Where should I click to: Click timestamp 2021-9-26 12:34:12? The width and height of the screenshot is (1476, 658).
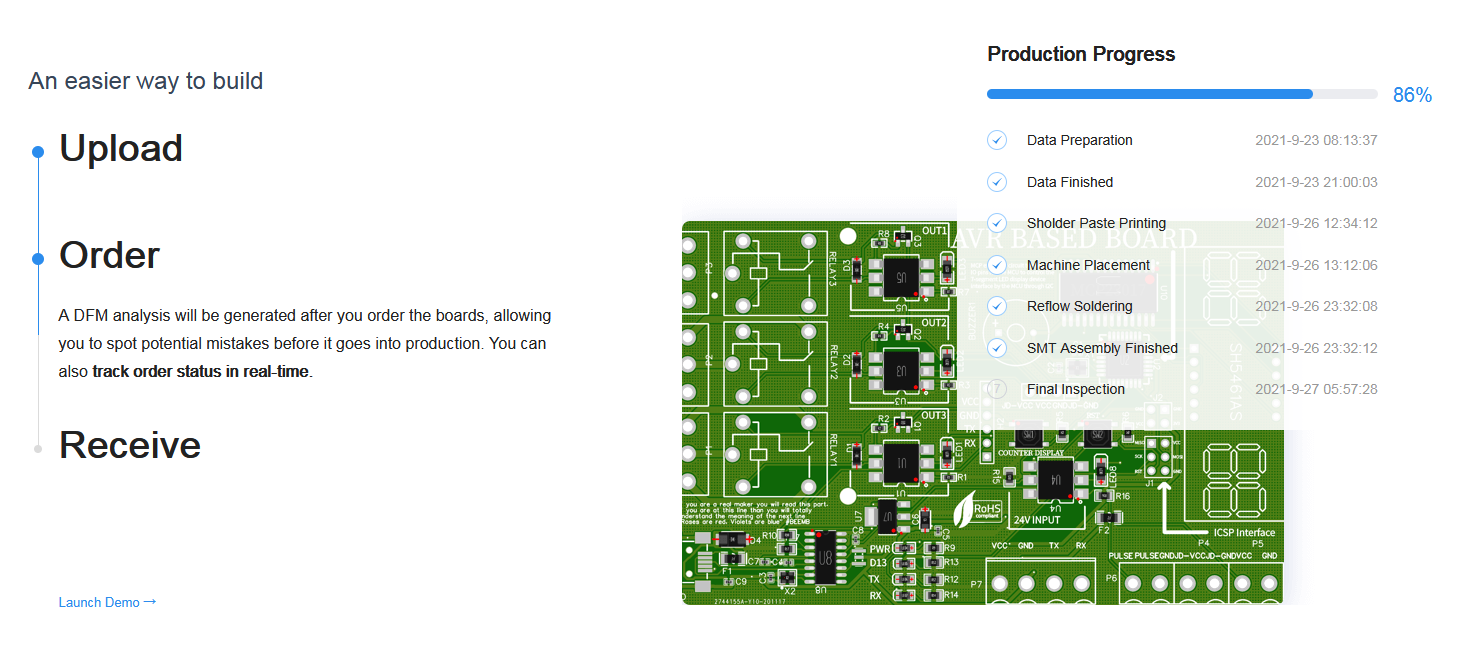[1316, 223]
